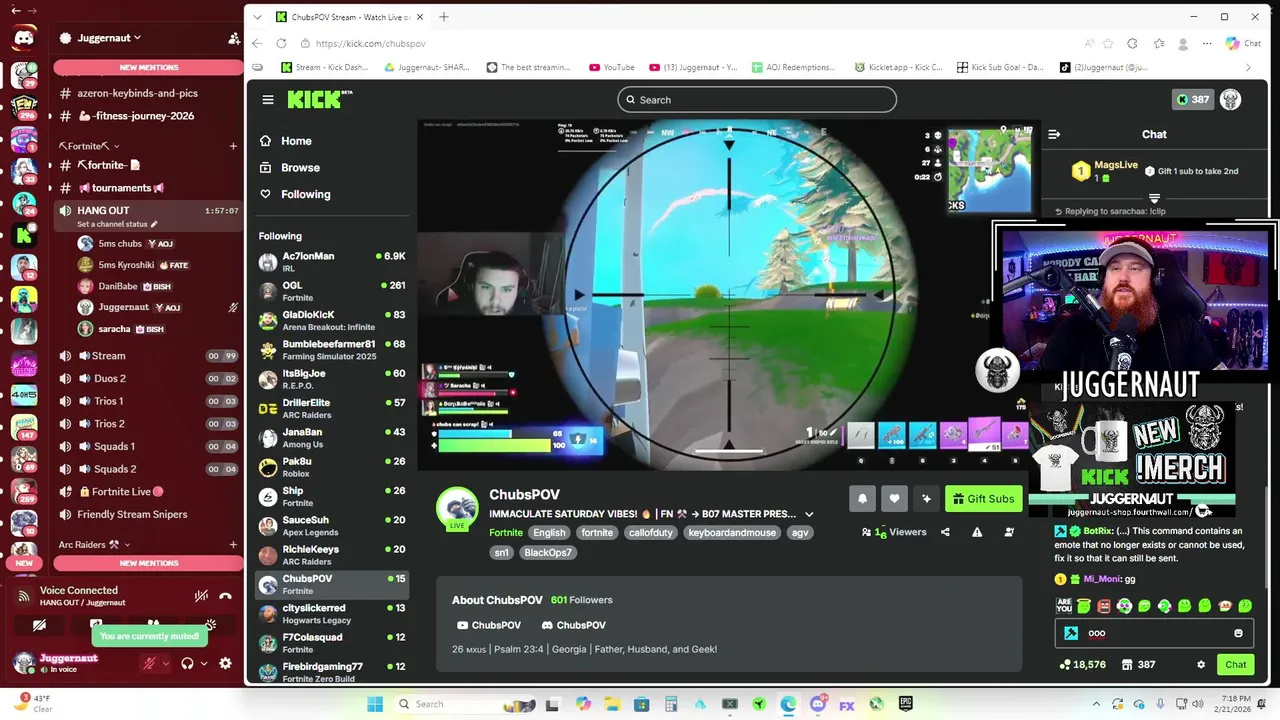
Task: Share the ChubsPOV stream
Action: 945,532
